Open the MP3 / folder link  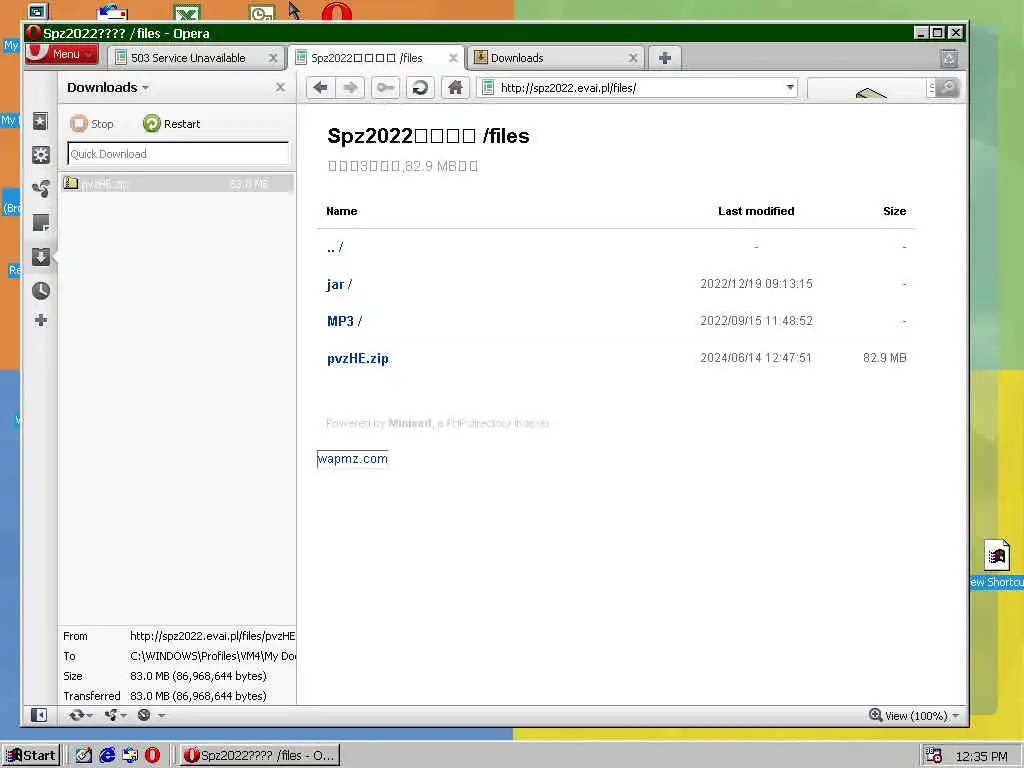(x=344, y=321)
